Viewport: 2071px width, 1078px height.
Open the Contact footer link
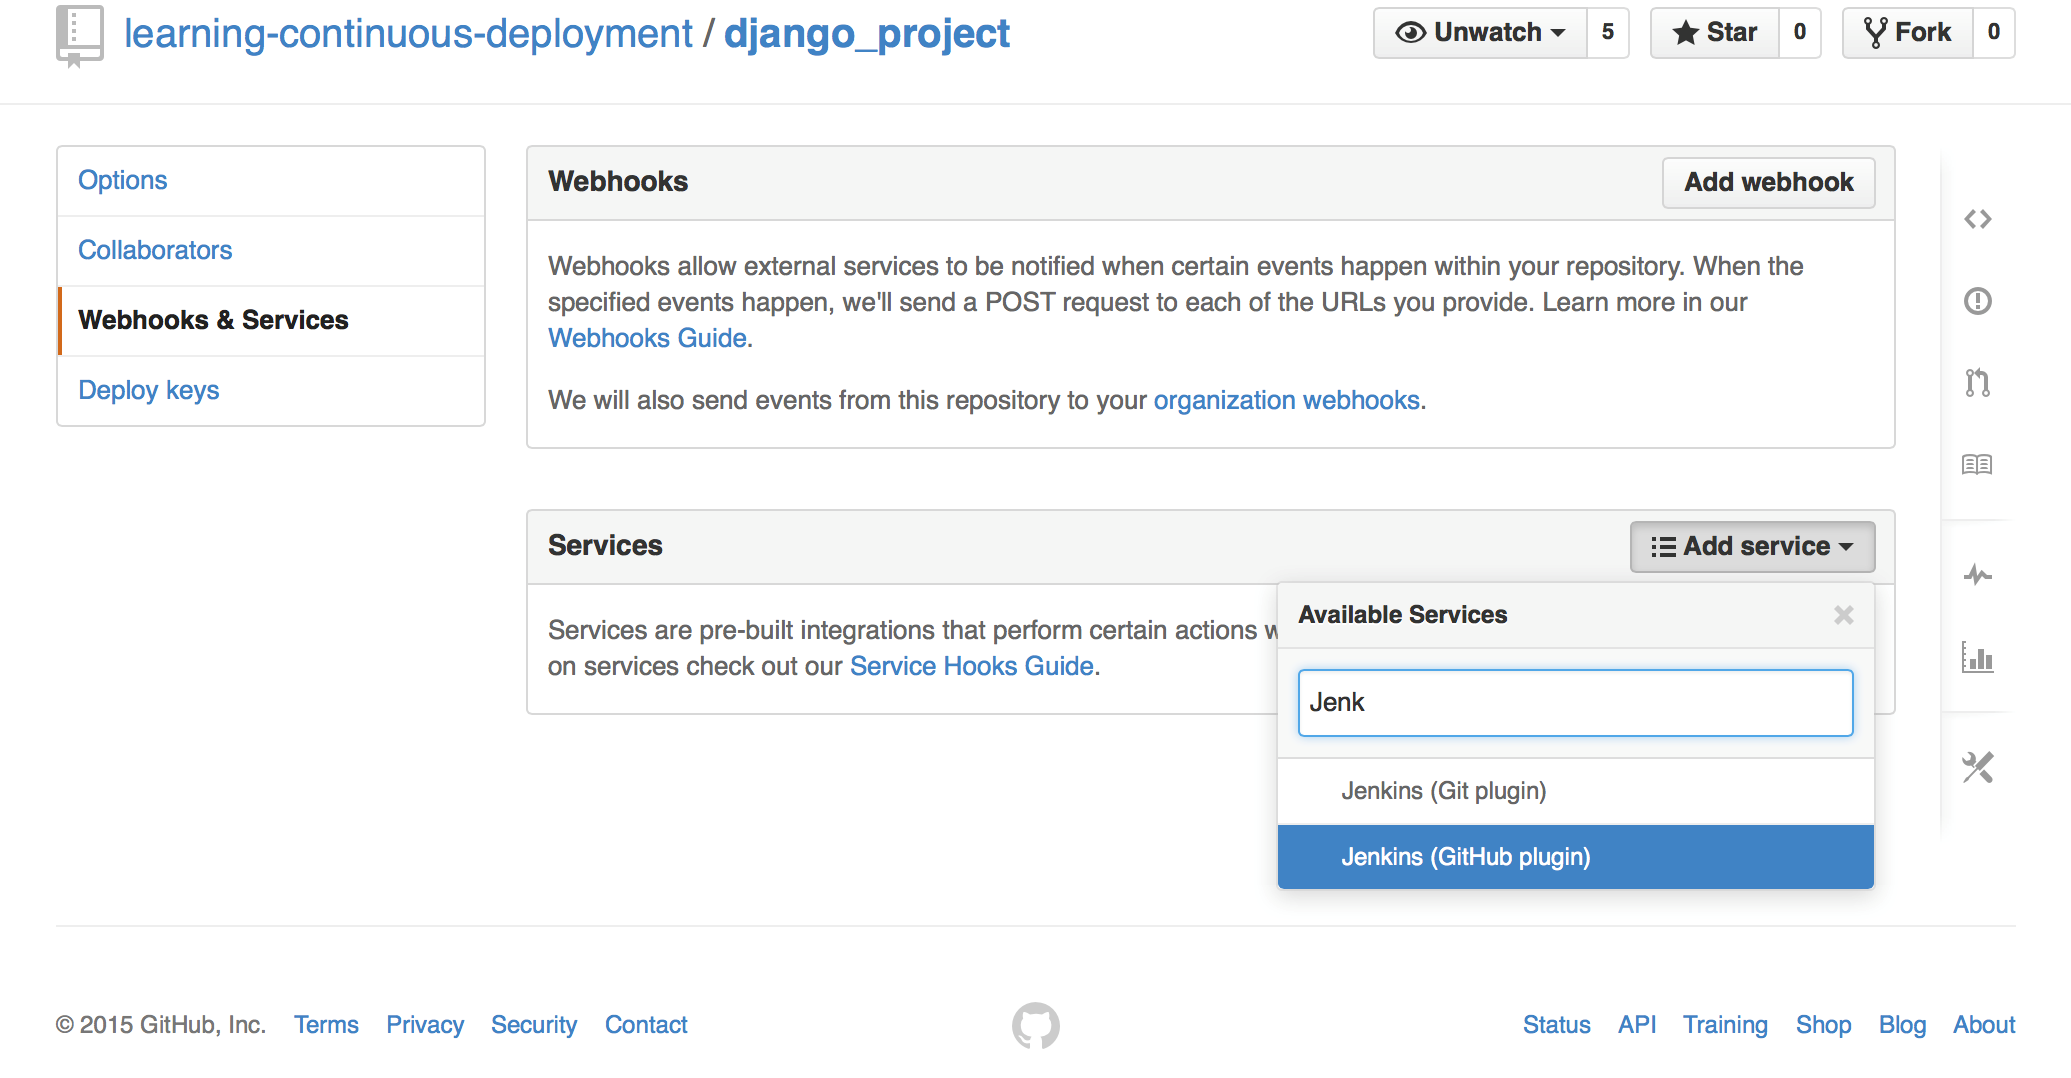click(646, 1025)
